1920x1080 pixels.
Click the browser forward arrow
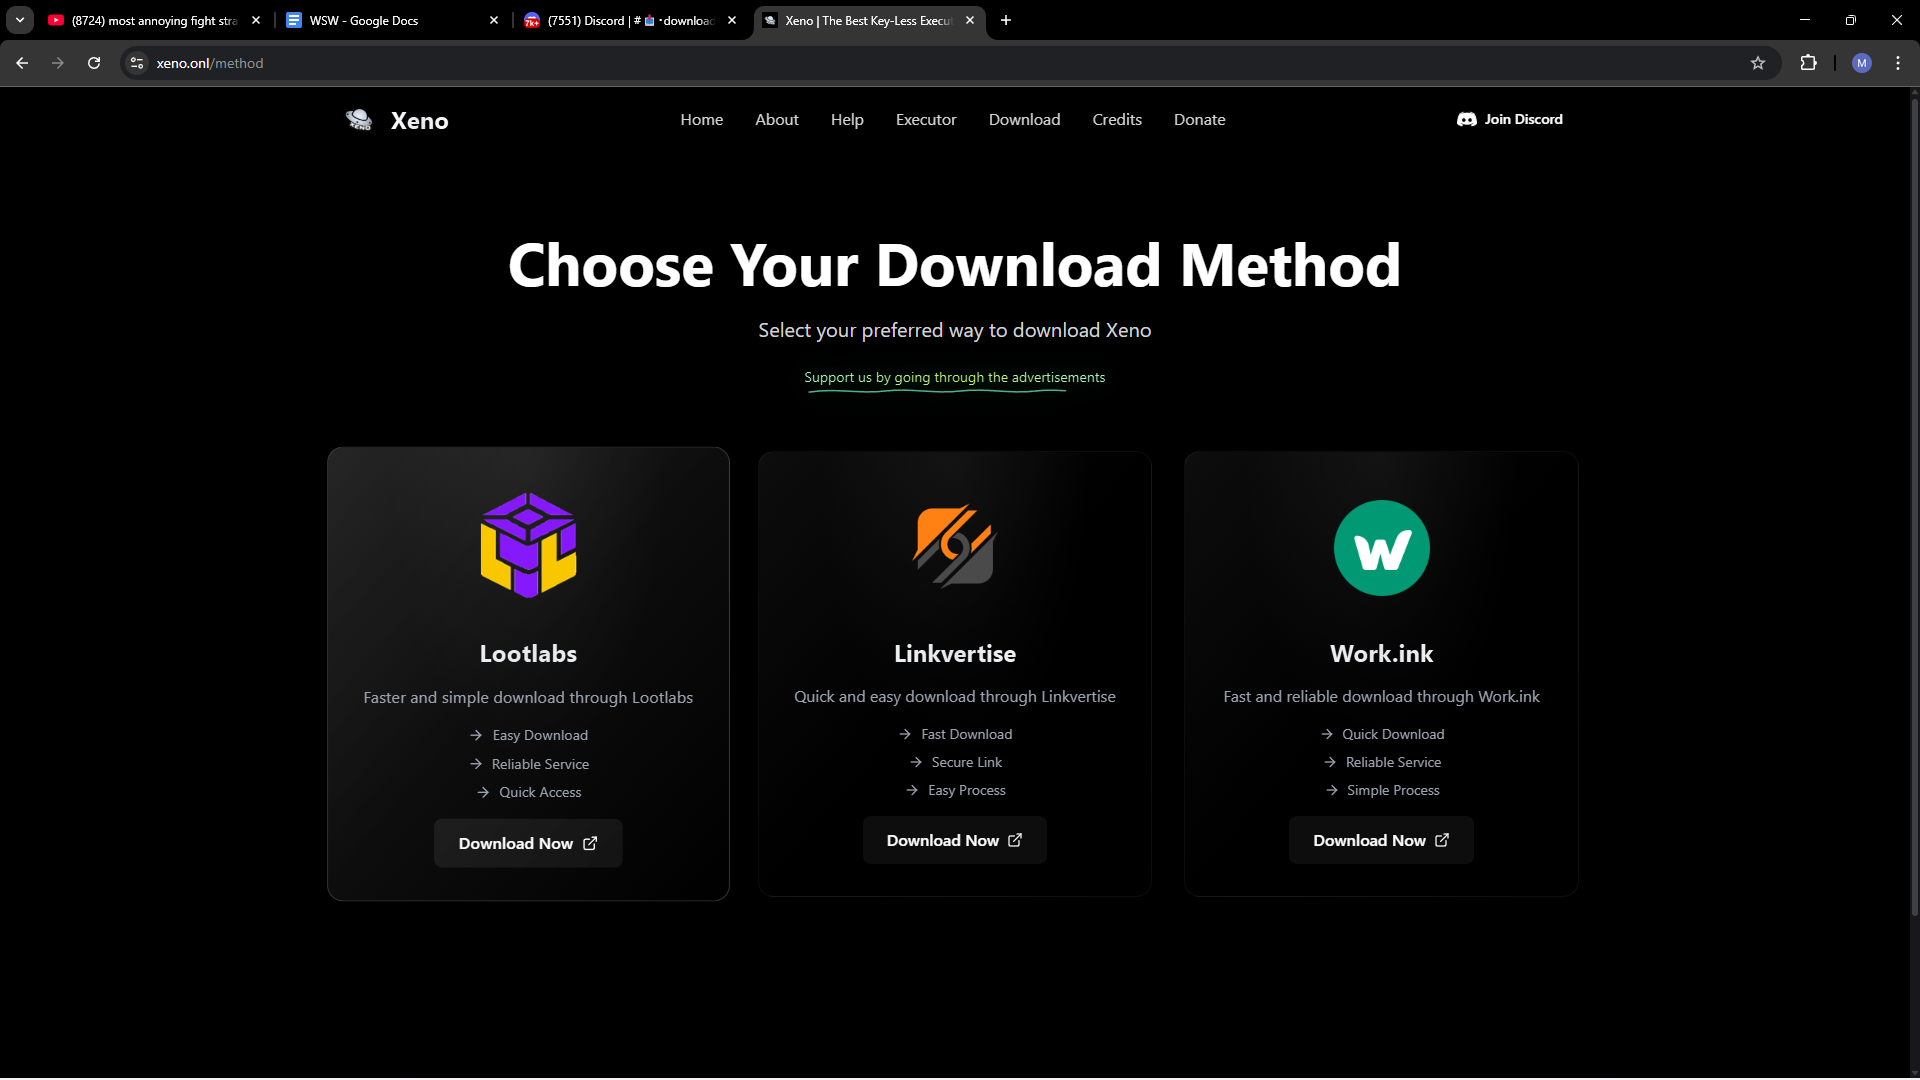coord(58,63)
